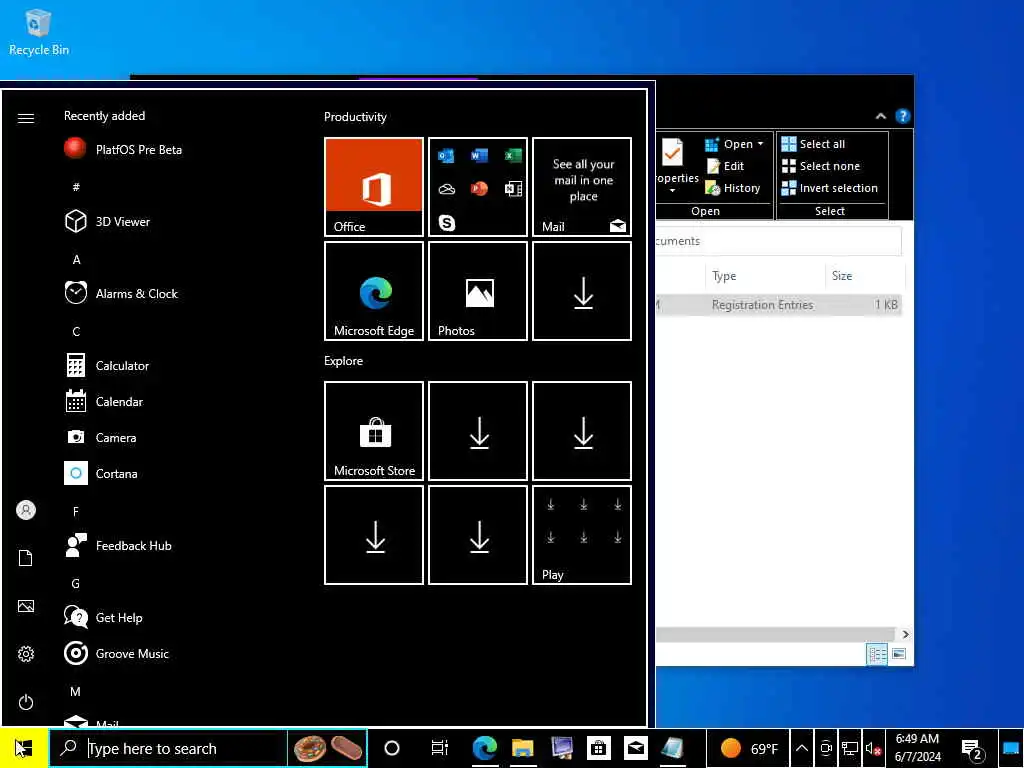Image resolution: width=1024 pixels, height=768 pixels.
Task: Click the Cortana circle on the taskbar
Action: pos(392,748)
